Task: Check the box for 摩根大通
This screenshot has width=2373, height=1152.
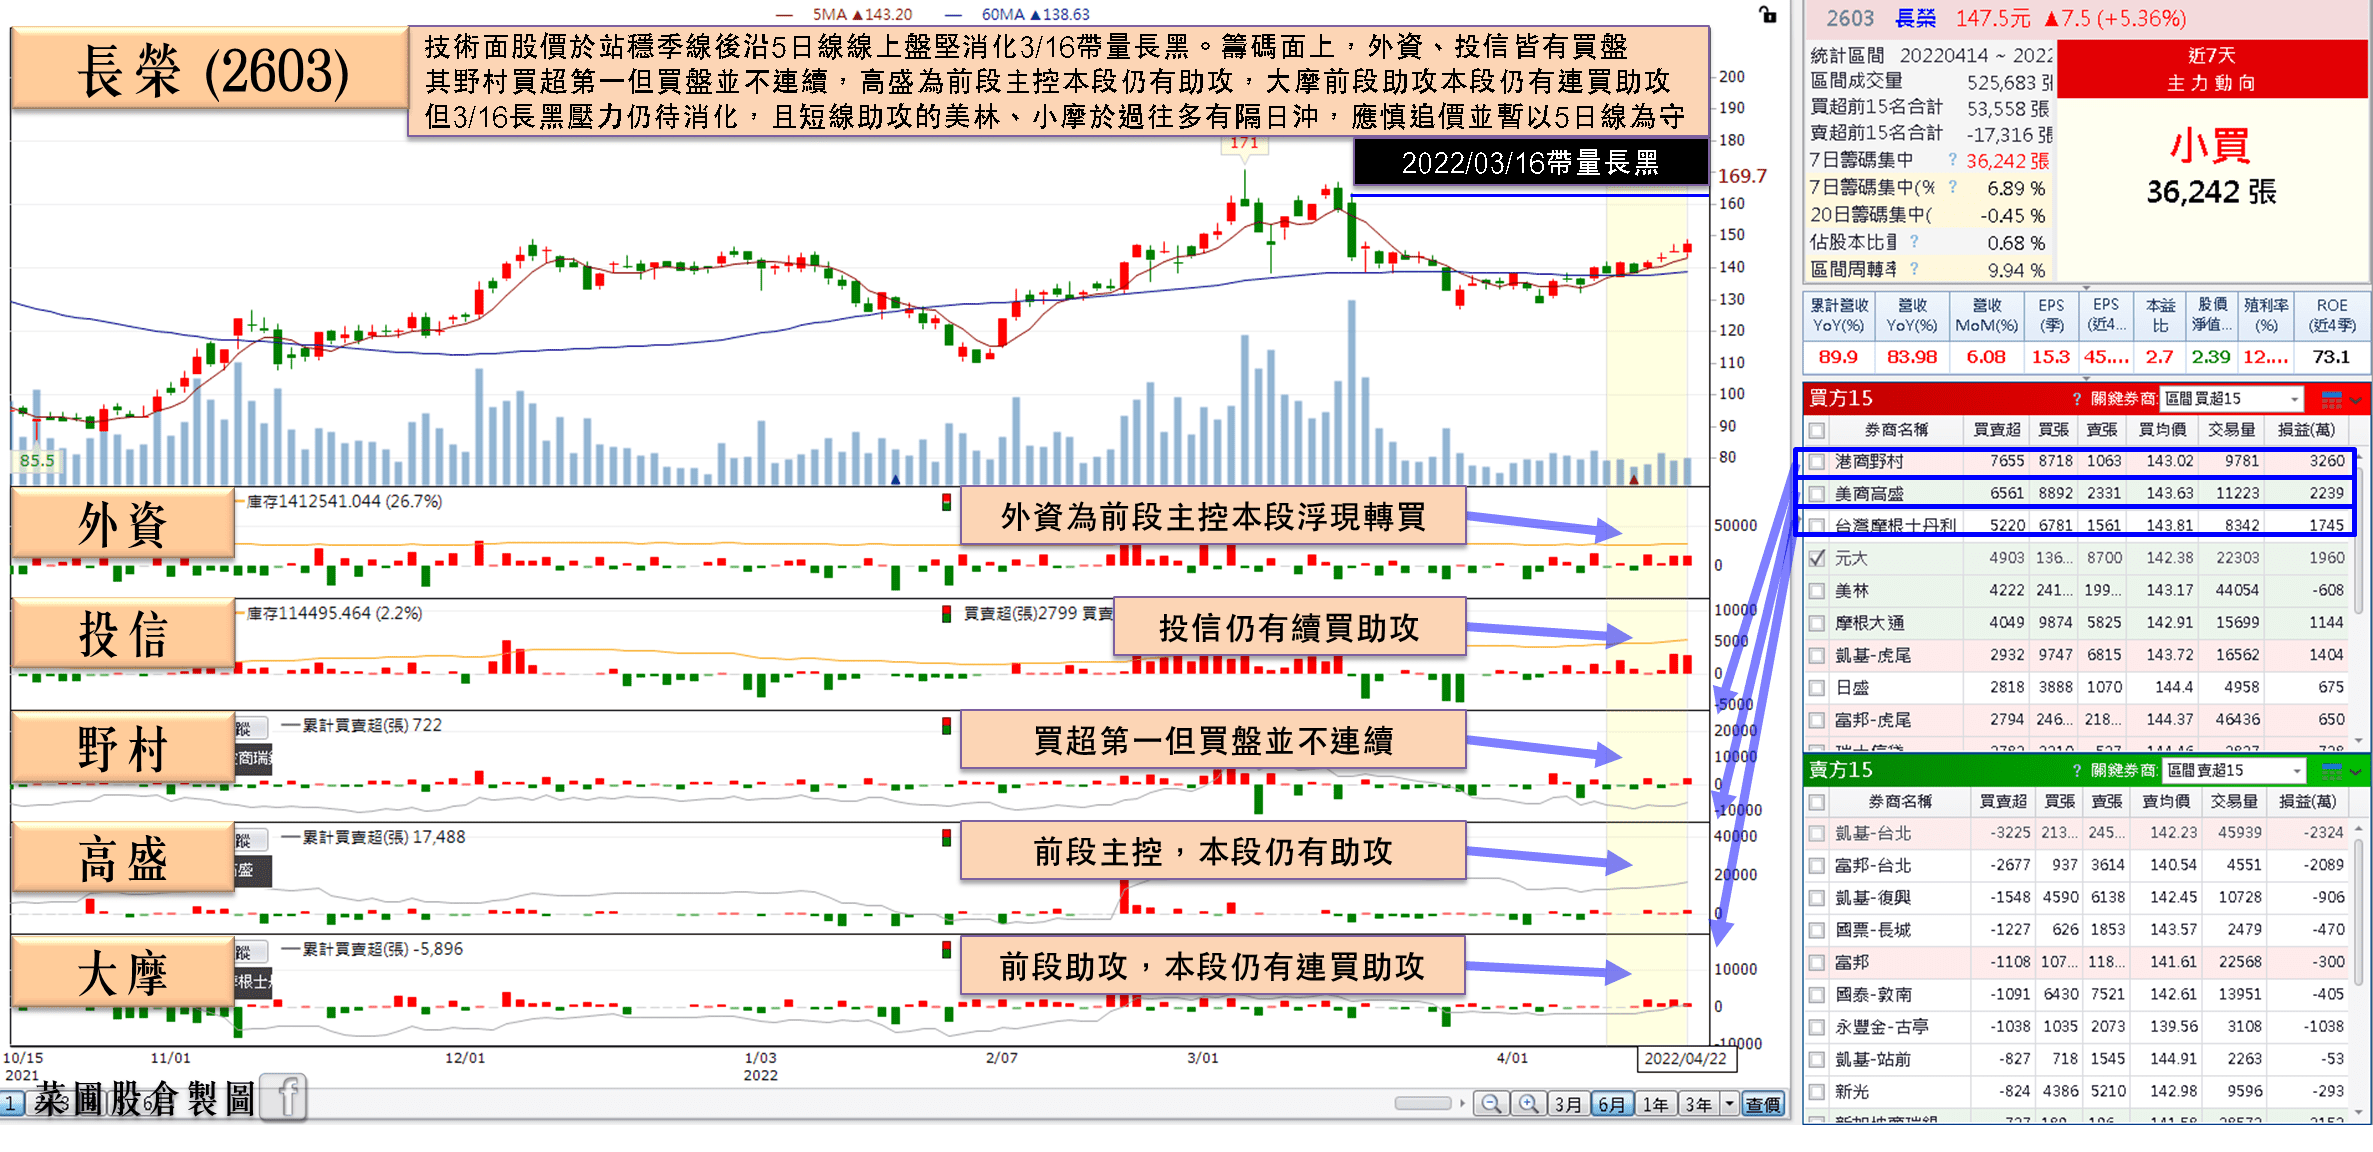Action: [1817, 623]
